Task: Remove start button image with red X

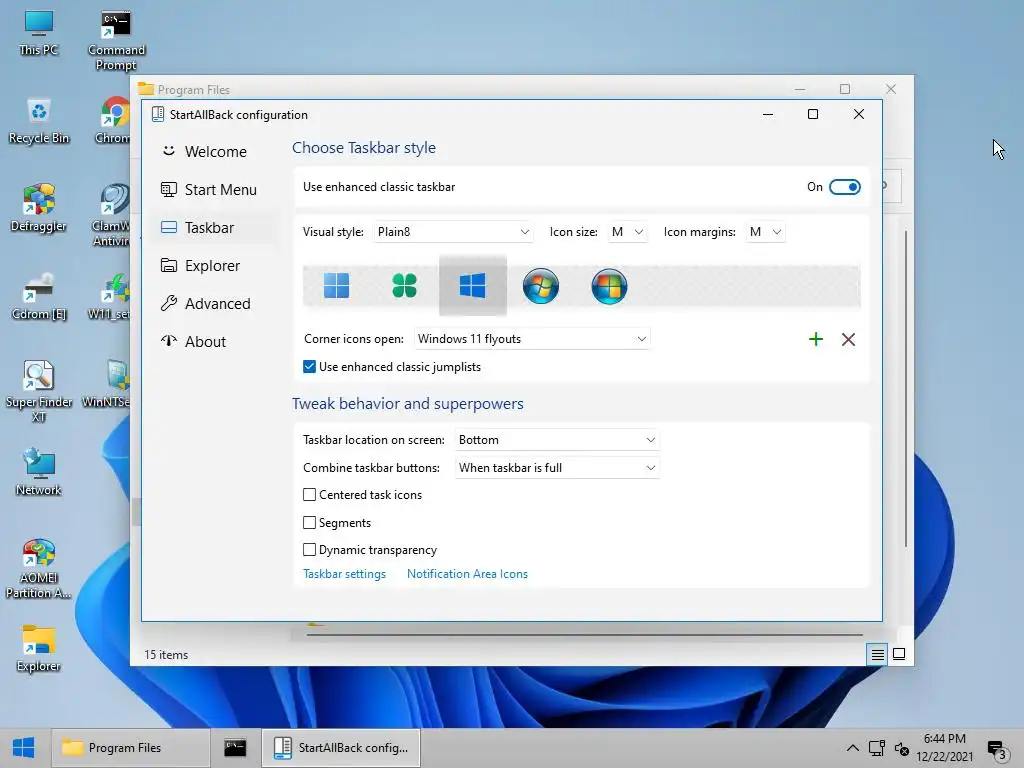Action: (x=848, y=339)
